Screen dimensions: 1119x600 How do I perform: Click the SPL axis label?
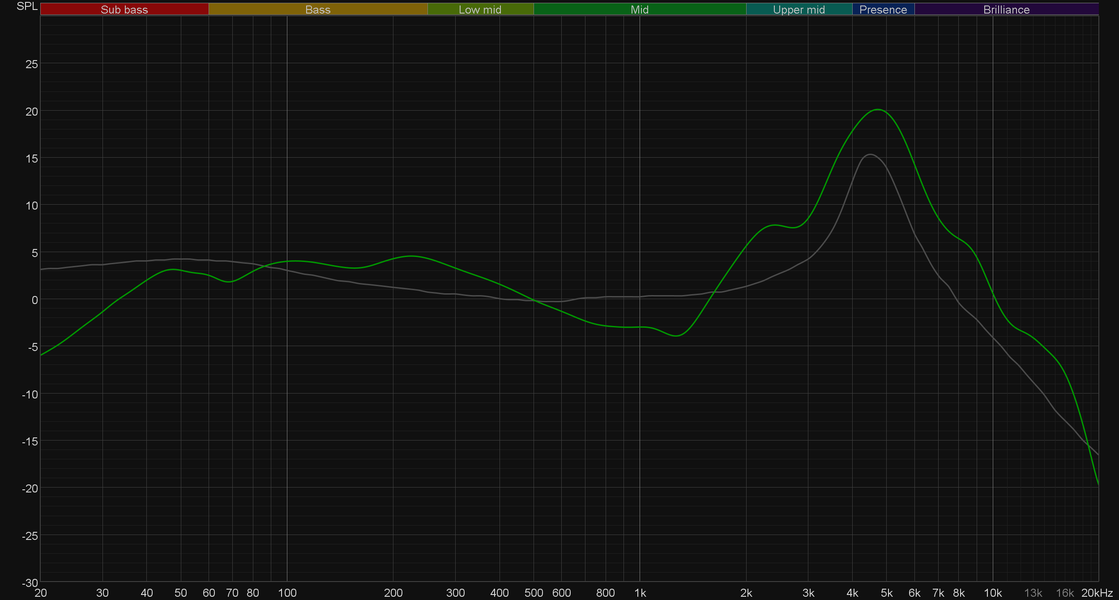tap(27, 6)
